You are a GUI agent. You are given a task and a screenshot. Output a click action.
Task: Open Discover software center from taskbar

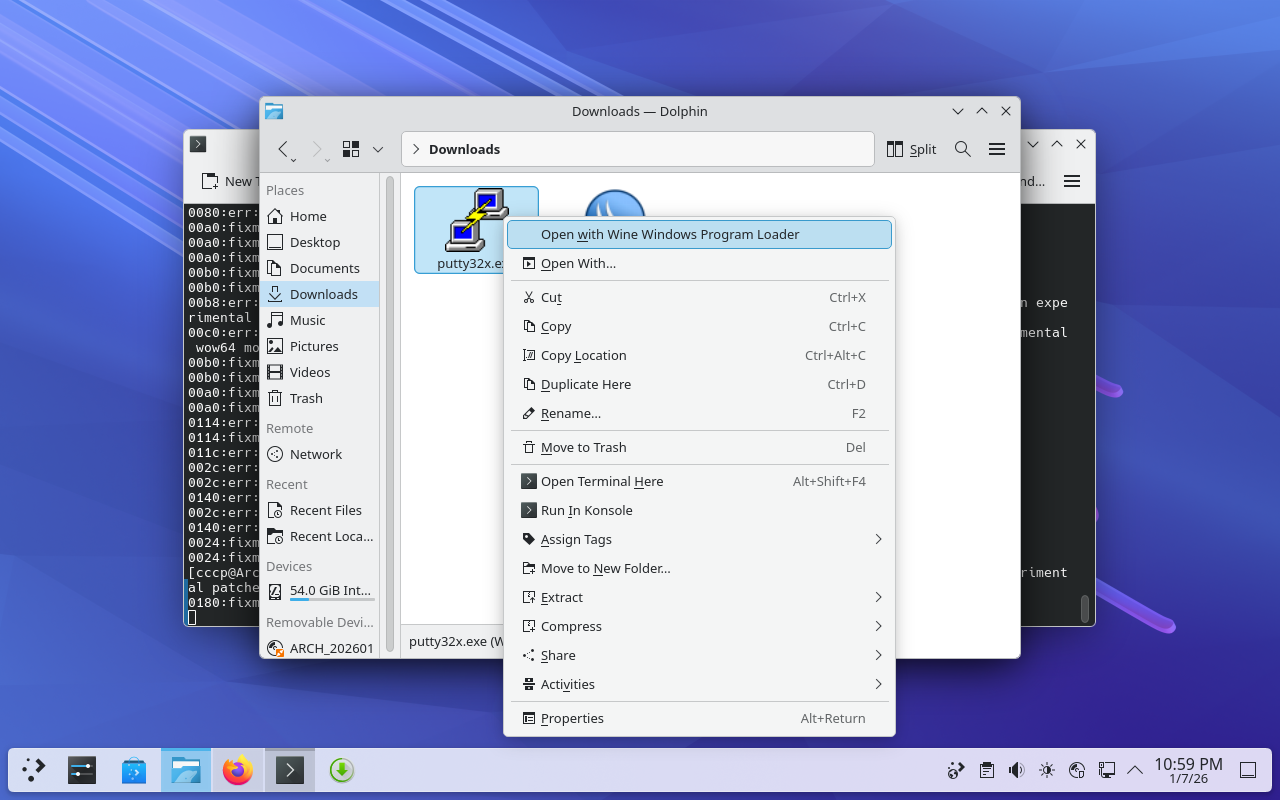134,770
